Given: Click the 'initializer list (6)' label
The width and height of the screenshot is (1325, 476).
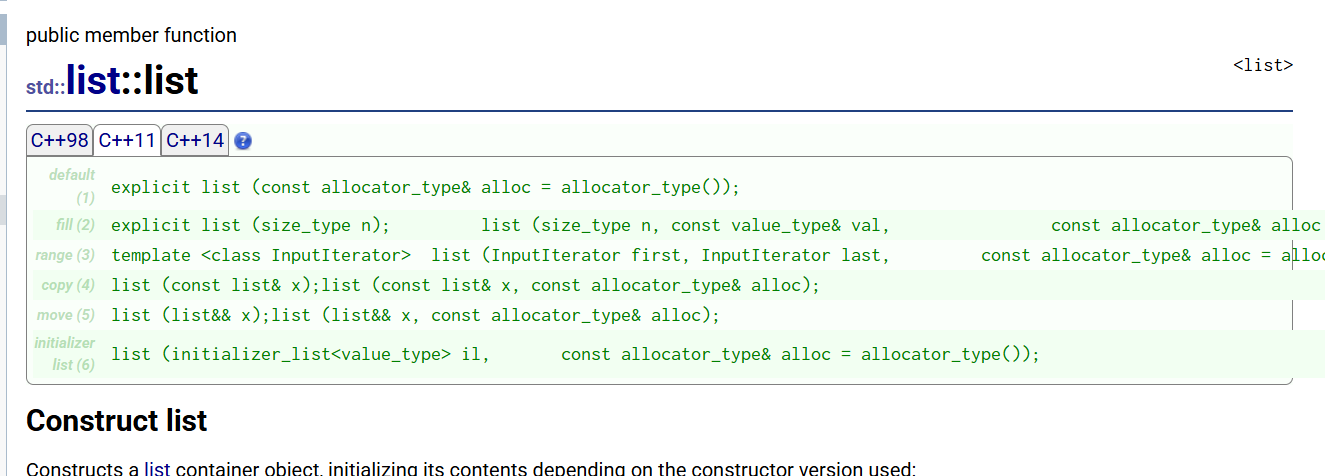Looking at the screenshot, I should coord(65,354).
